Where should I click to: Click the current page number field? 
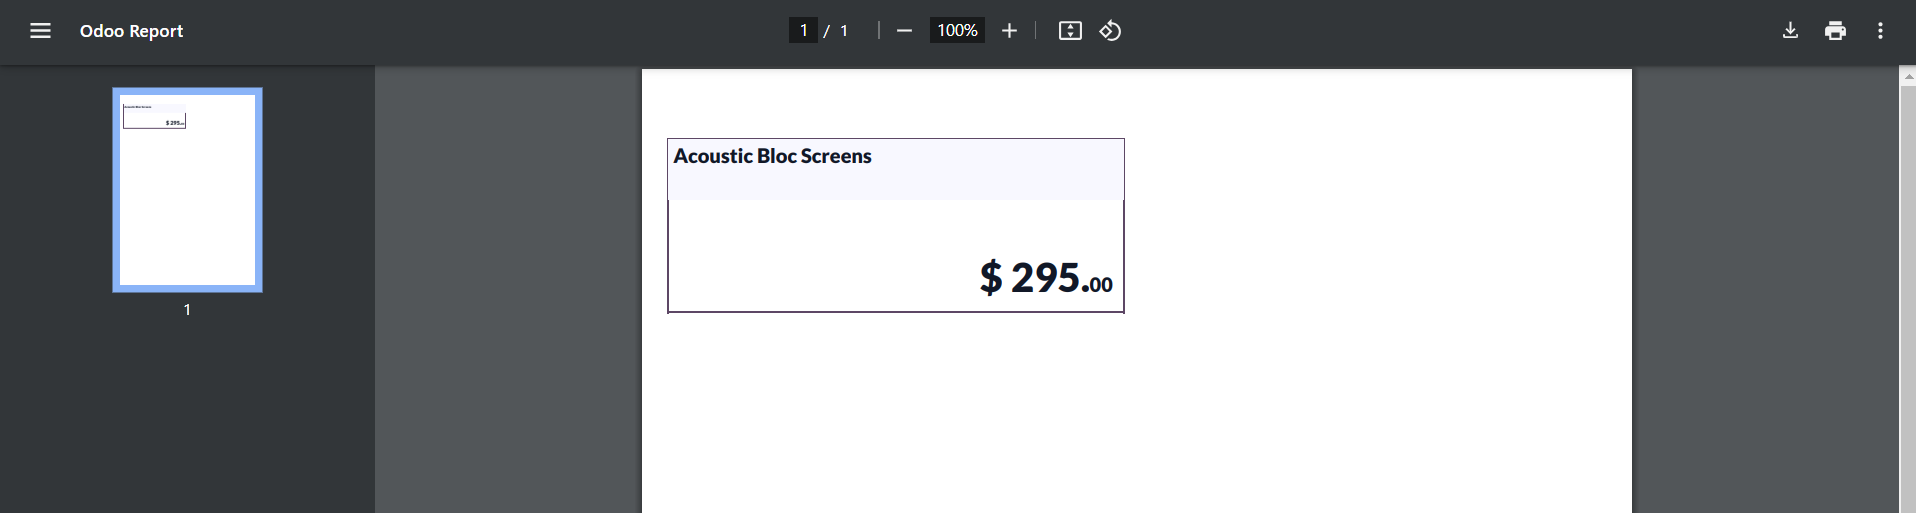(x=803, y=31)
